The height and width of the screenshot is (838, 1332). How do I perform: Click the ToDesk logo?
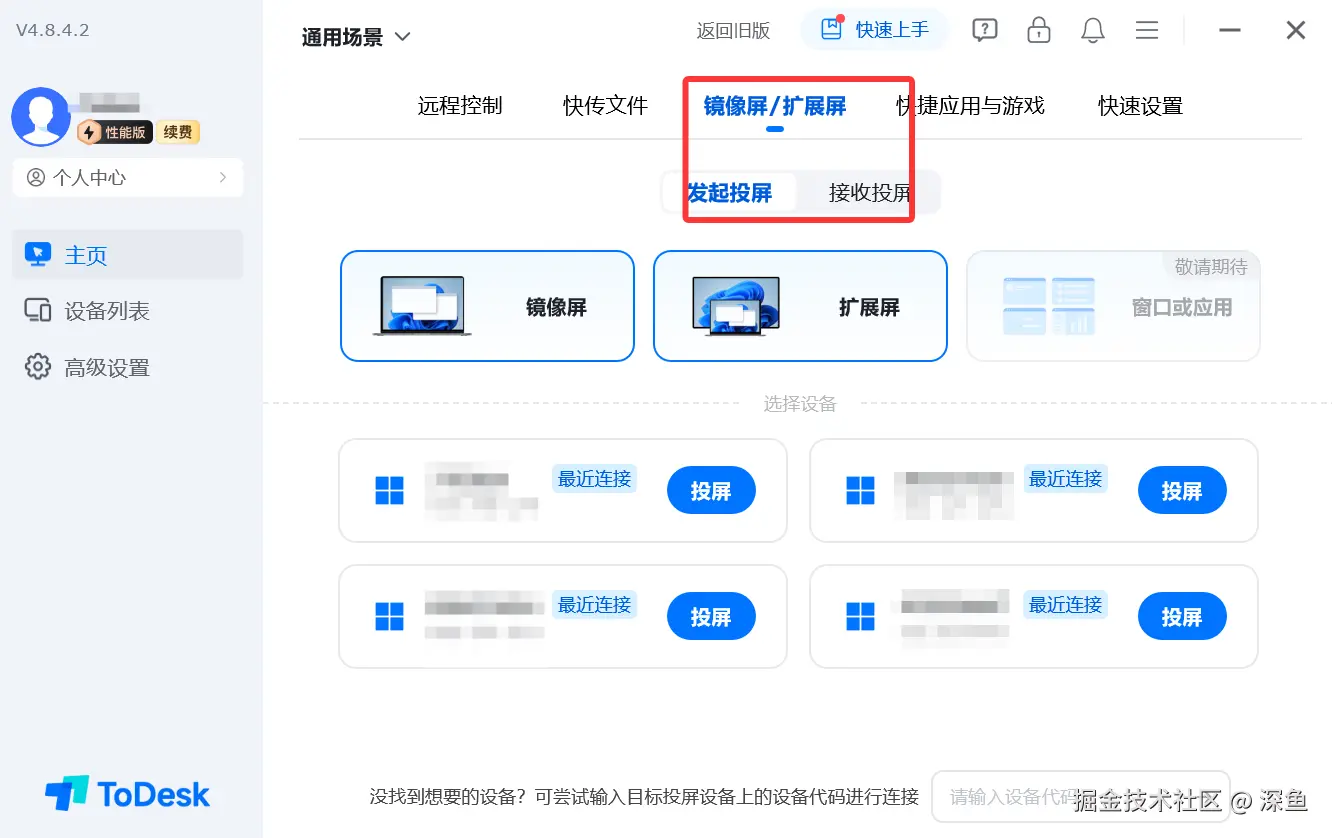[128, 795]
